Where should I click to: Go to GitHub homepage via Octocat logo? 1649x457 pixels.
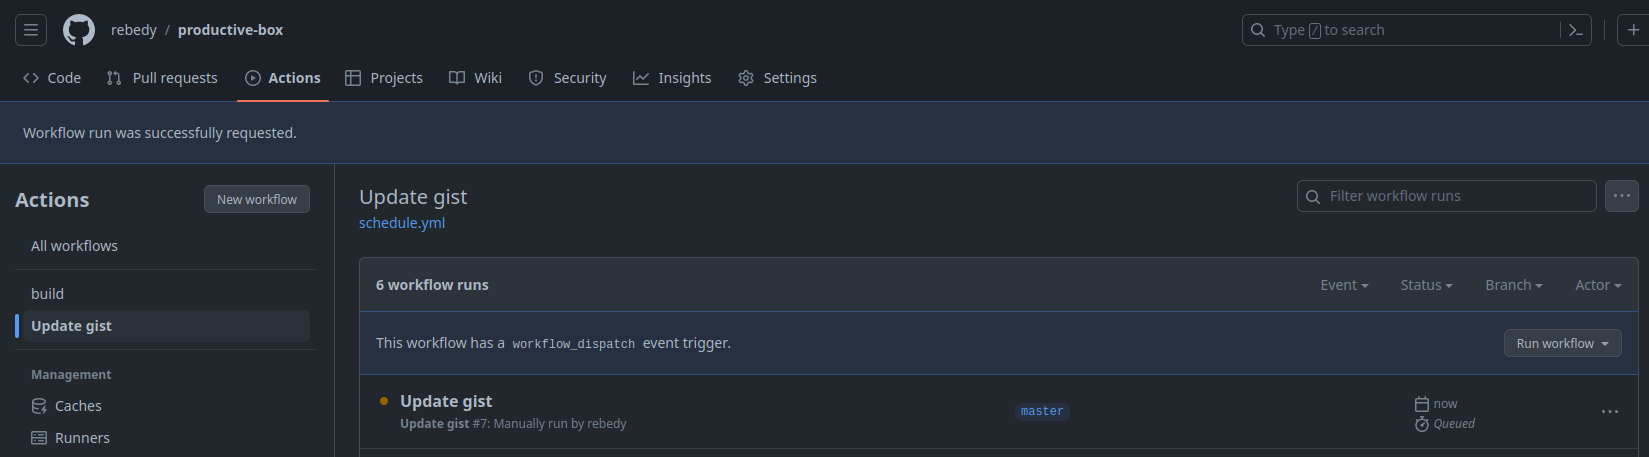tap(79, 30)
